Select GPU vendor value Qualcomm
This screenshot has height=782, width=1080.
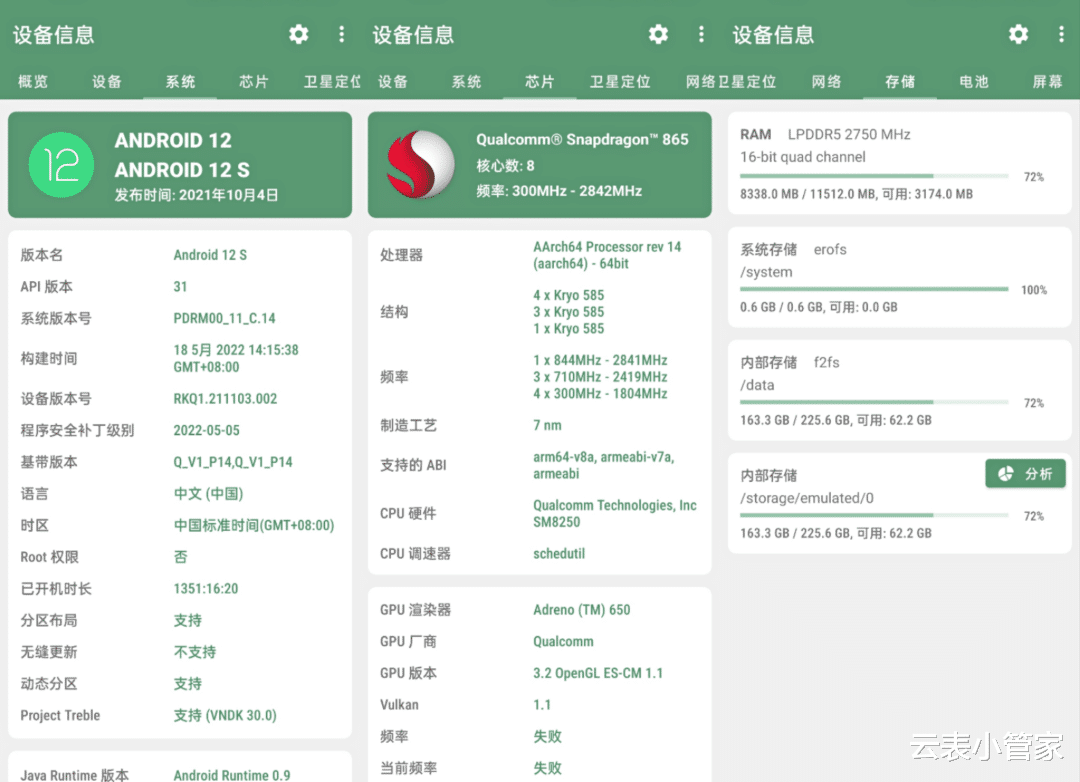click(x=563, y=641)
